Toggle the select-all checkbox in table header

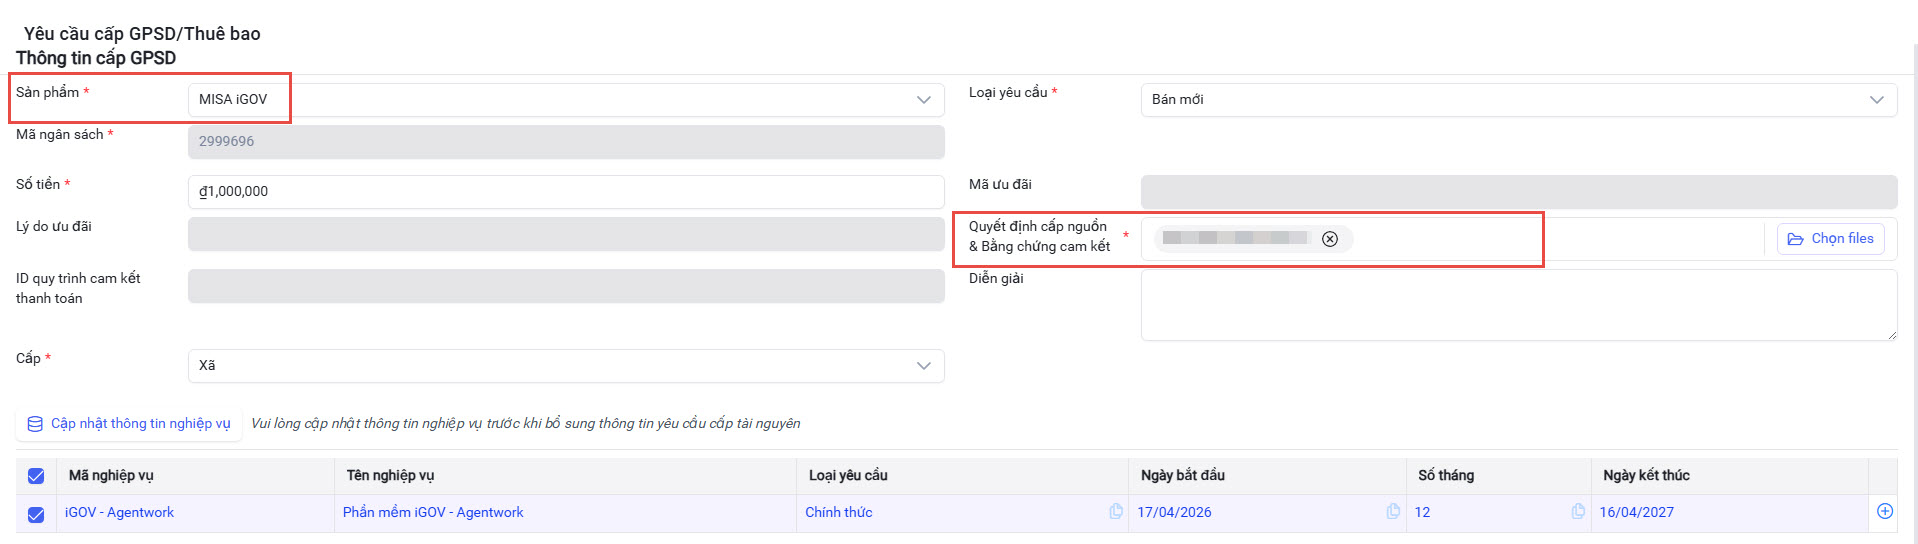tap(36, 476)
